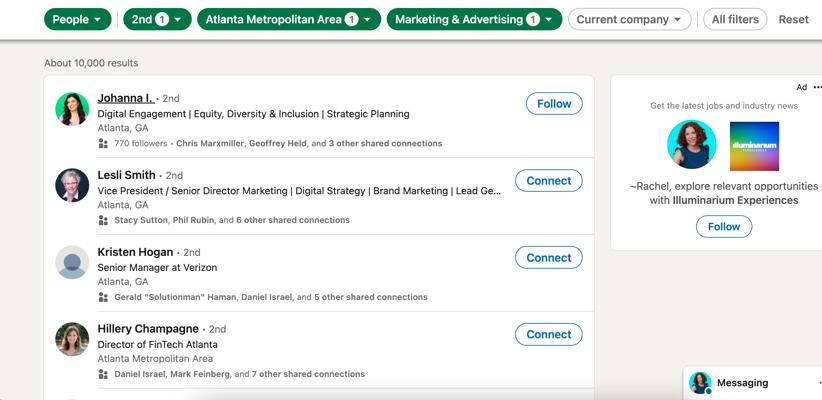Open All filters panel

(735, 19)
